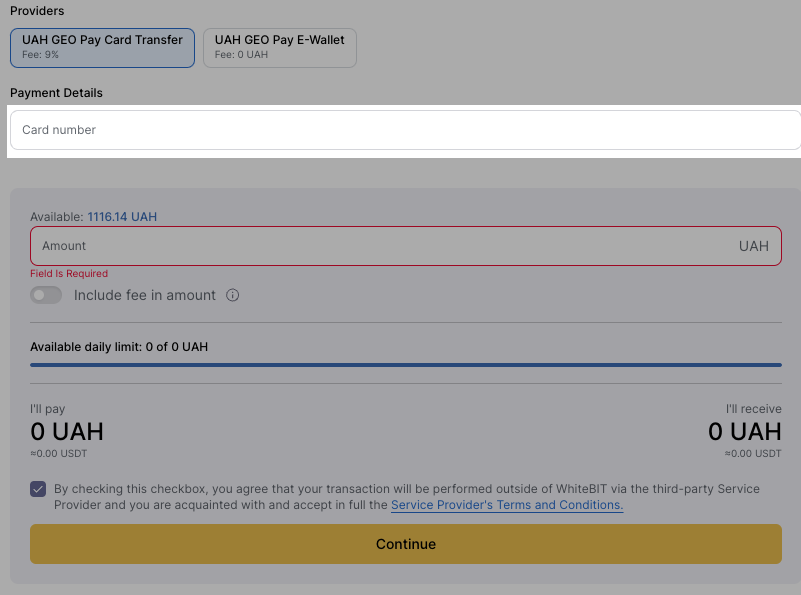The image size is (801, 595).
Task: Click the daily limit progress bar
Action: pos(406,365)
